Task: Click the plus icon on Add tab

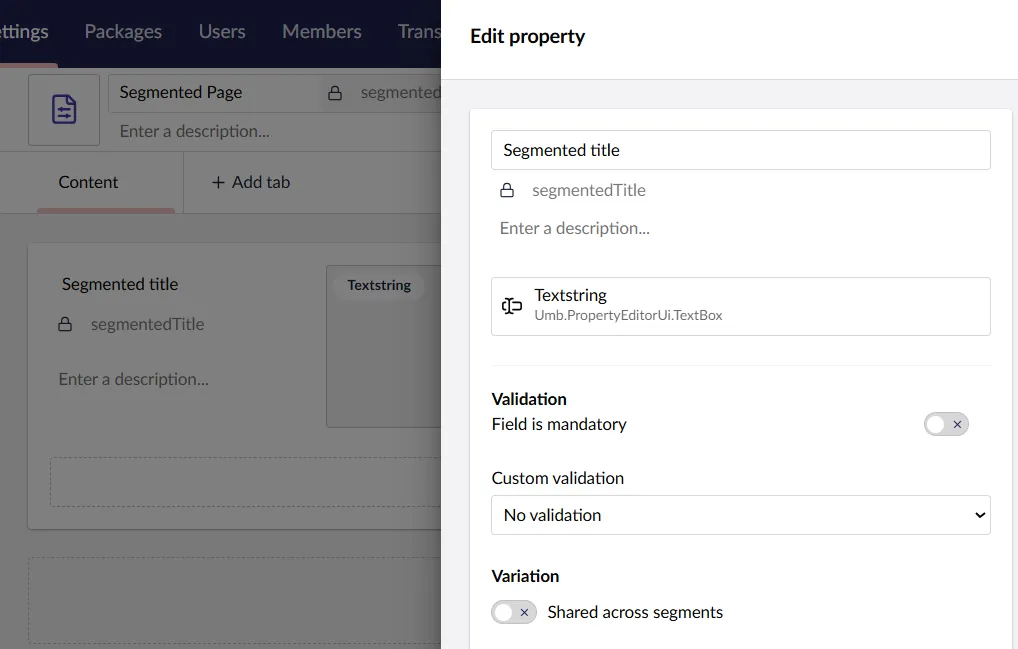Action: (x=218, y=182)
